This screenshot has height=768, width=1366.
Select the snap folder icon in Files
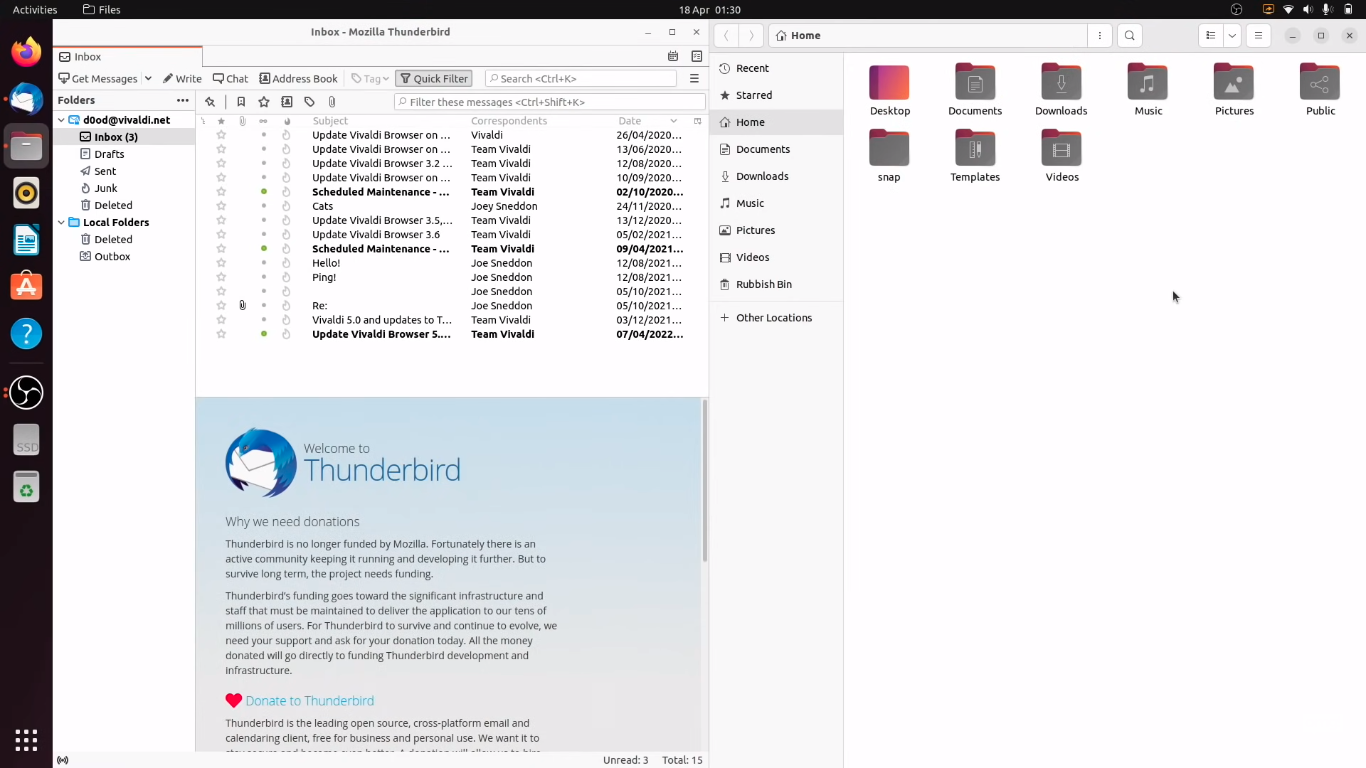pyautogui.click(x=889, y=148)
